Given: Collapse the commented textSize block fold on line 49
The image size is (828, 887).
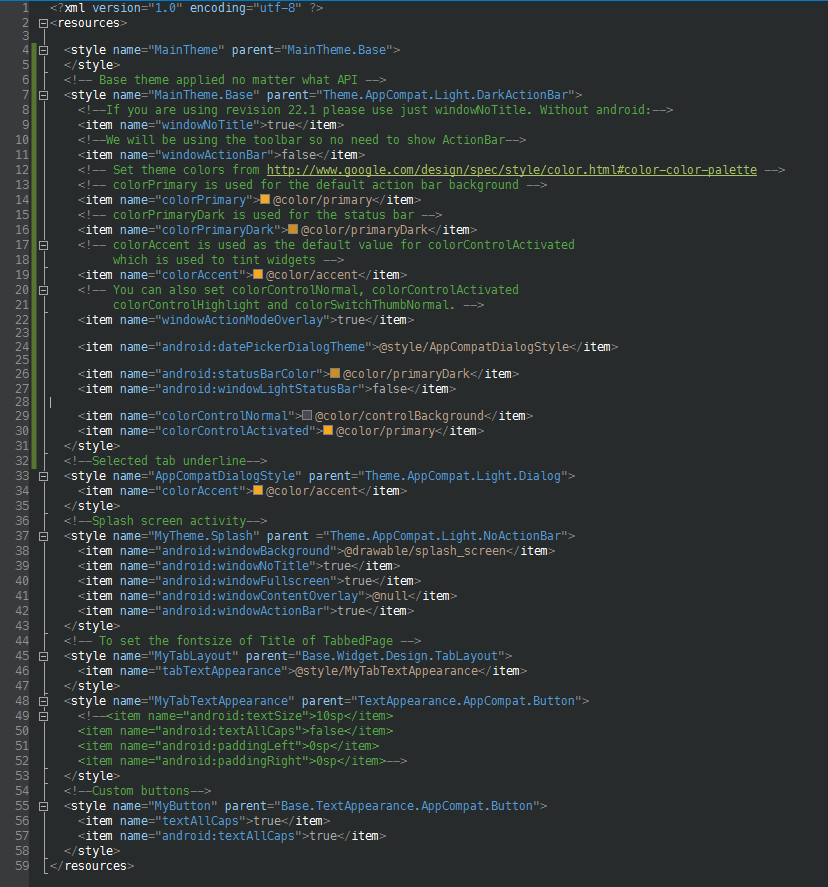Looking at the screenshot, I should (43, 717).
